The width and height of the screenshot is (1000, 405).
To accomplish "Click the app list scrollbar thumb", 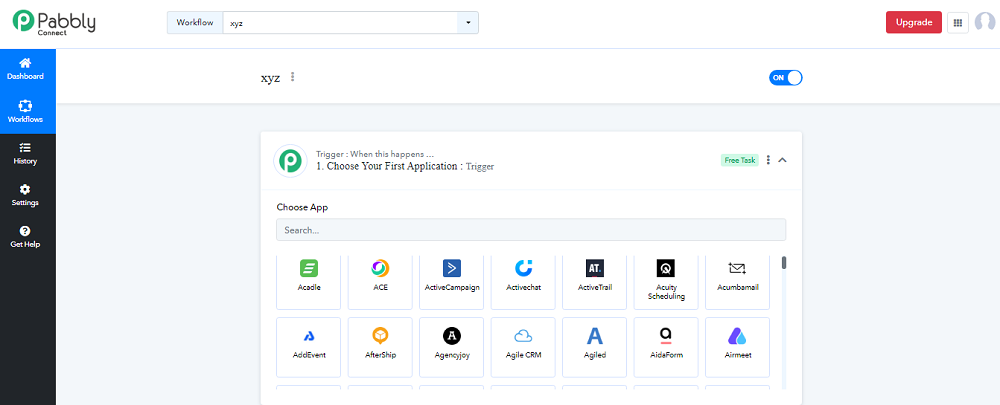I will pos(784,262).
